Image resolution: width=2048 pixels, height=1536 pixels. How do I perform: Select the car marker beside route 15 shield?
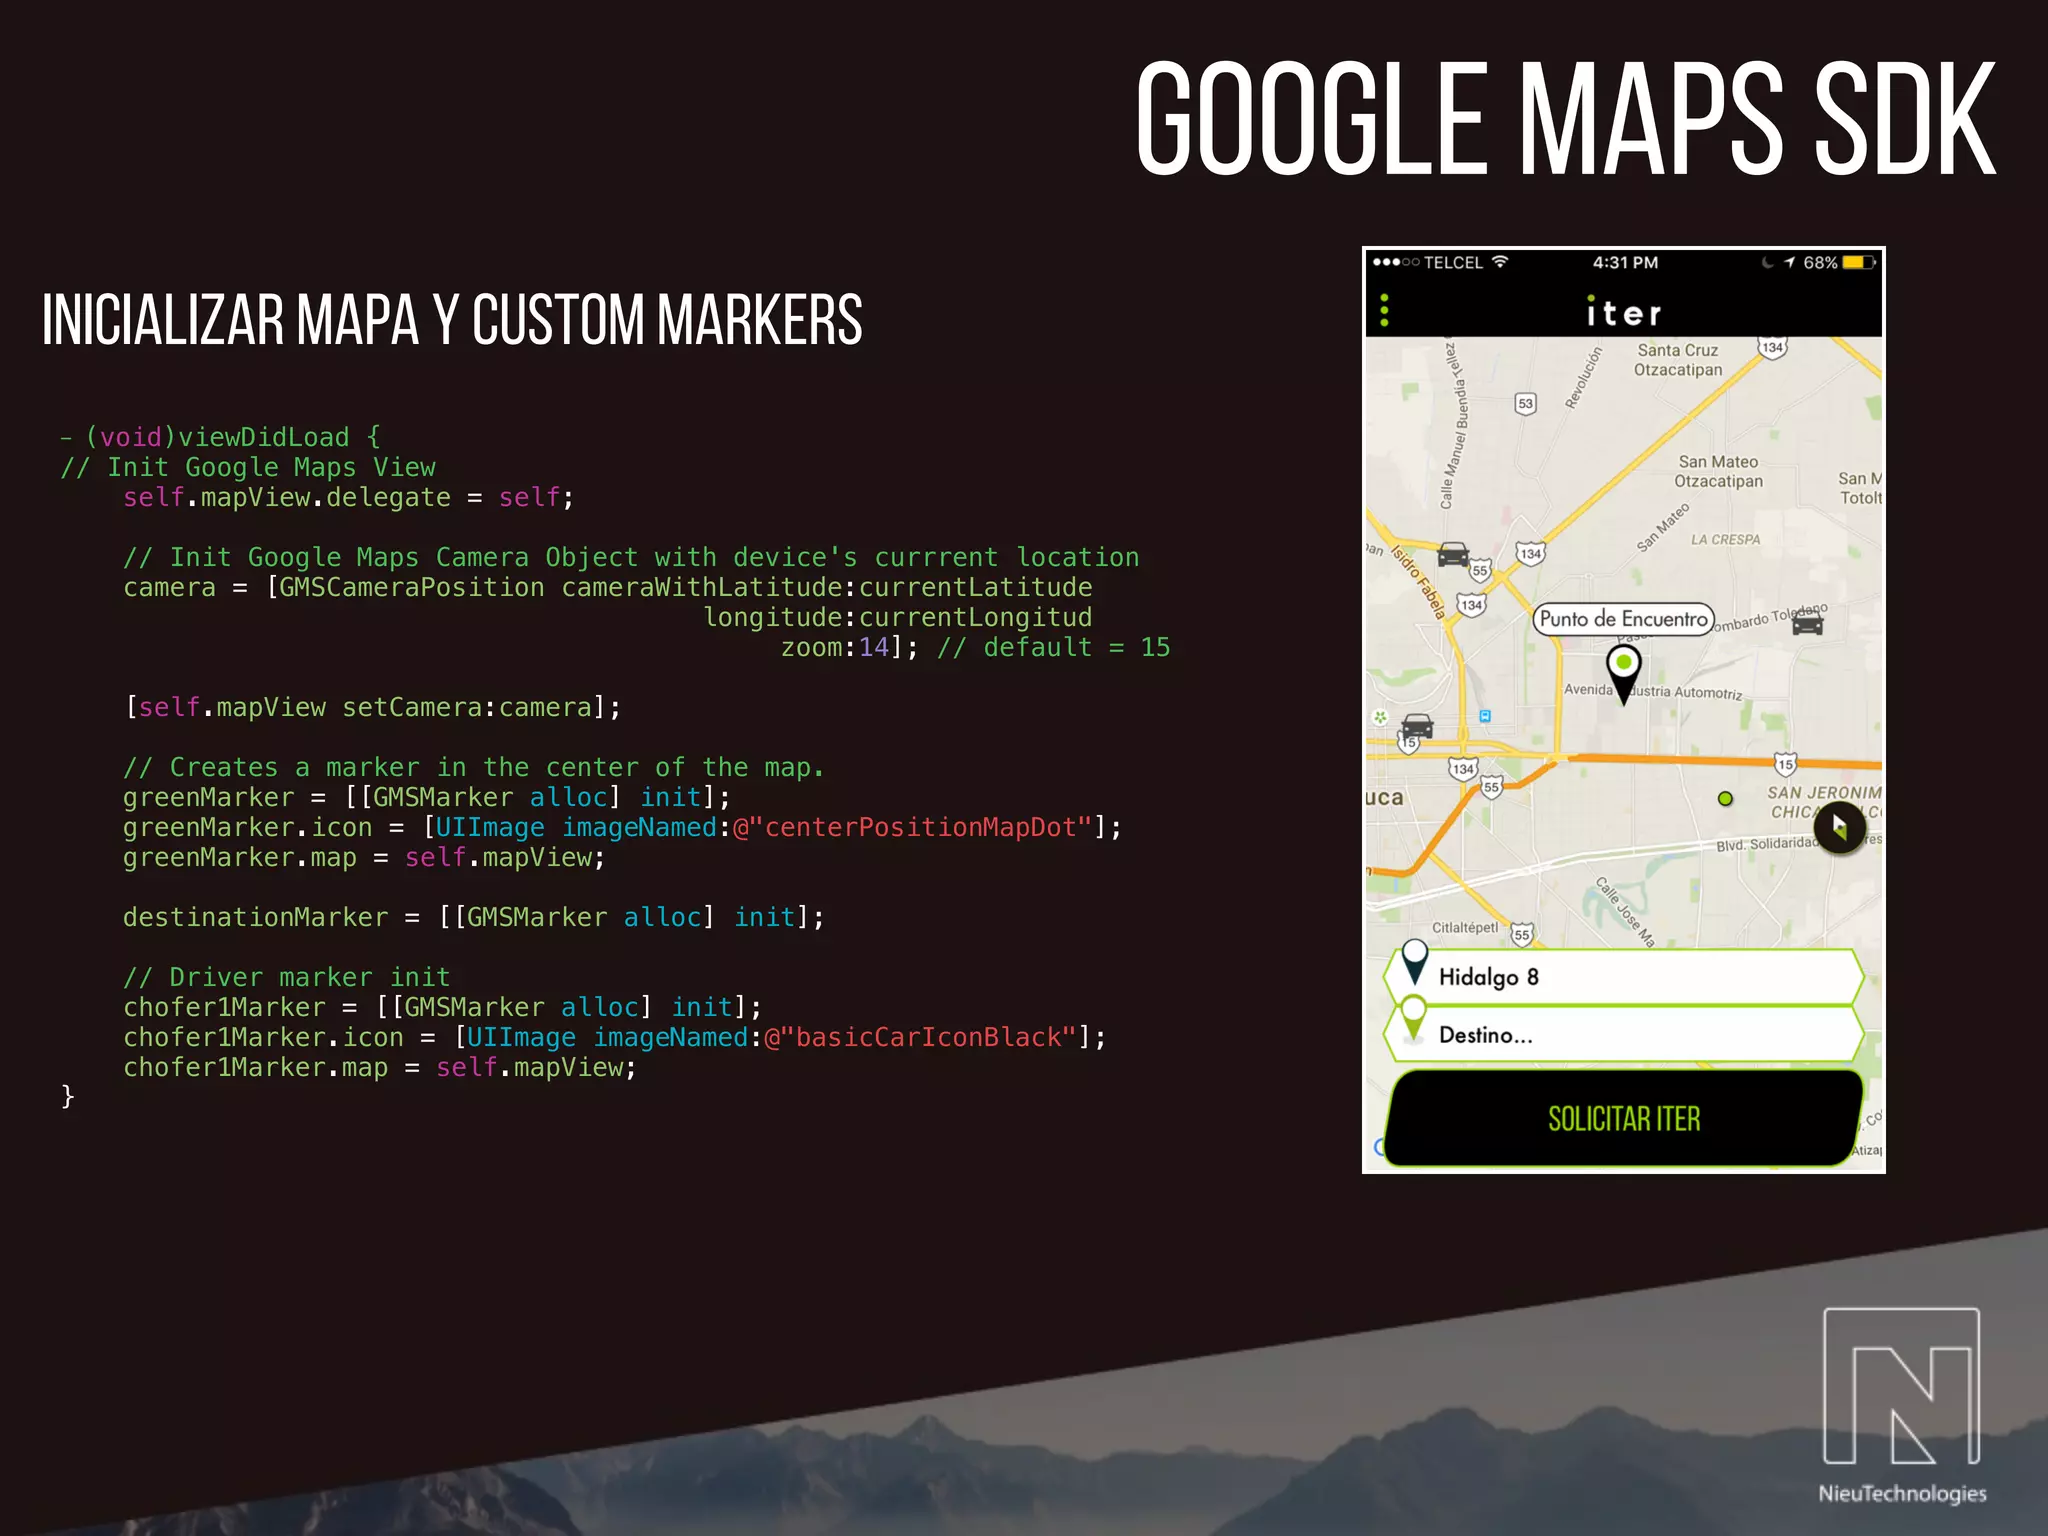click(x=1417, y=726)
